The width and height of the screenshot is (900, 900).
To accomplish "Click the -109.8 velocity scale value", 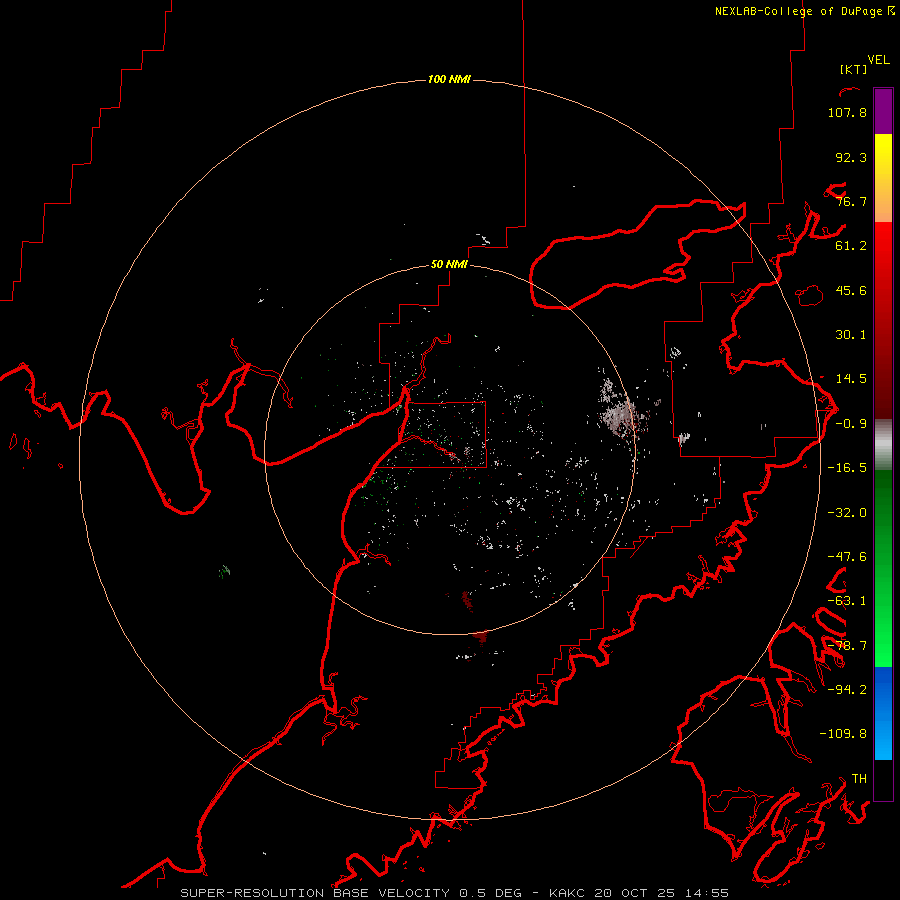I will pyautogui.click(x=843, y=734).
